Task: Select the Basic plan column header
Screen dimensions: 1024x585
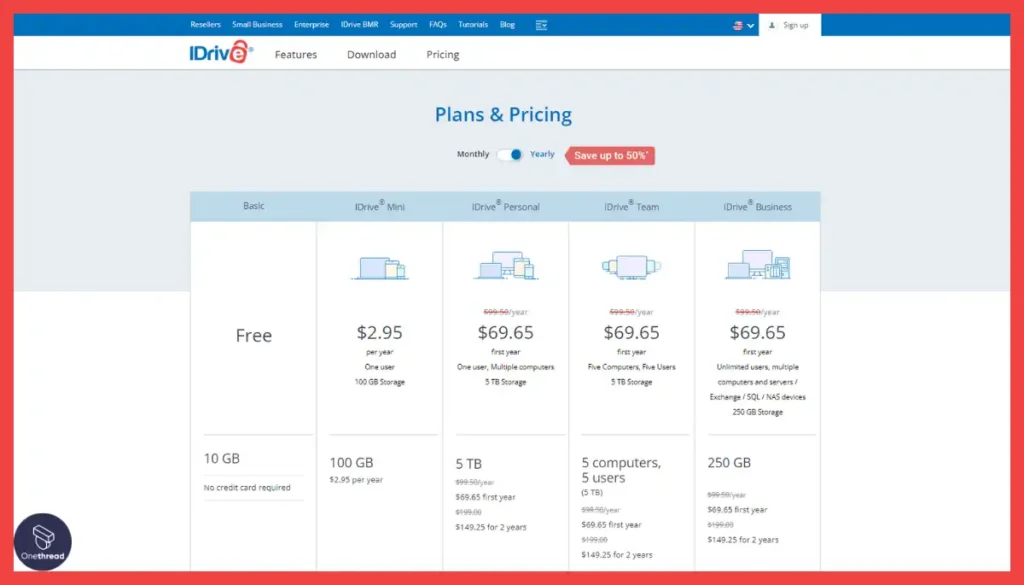Action: tap(253, 206)
